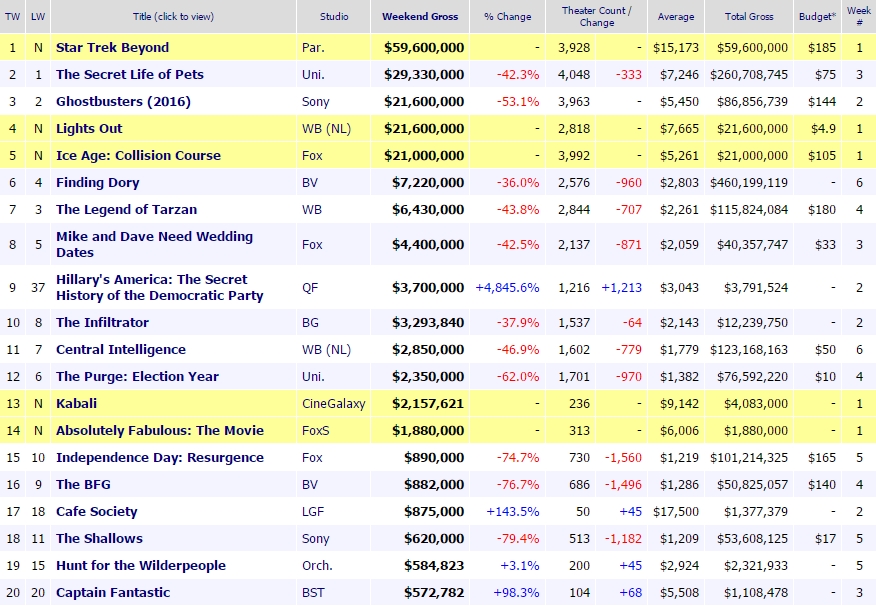Open Ice Age: Collision Course link
876x606 pixels.
click(x=139, y=155)
